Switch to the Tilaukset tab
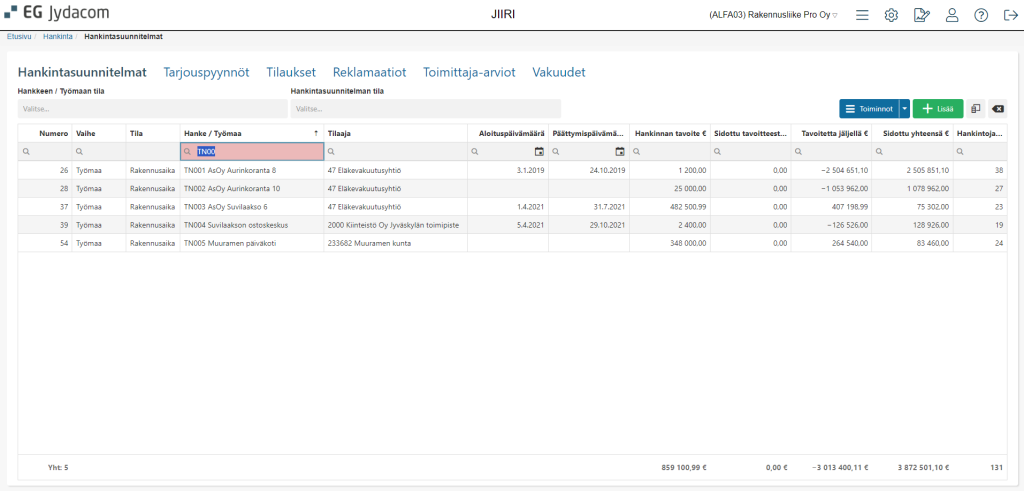Image resolution: width=1024 pixels, height=491 pixels. pyautogui.click(x=291, y=72)
